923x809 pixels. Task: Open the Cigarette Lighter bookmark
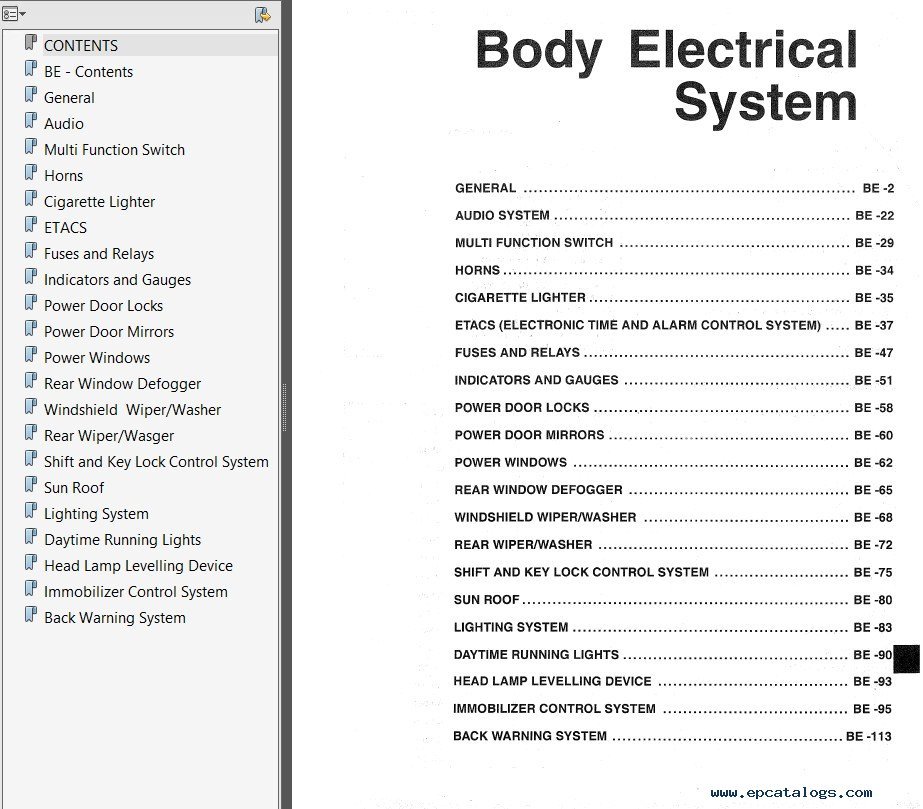[99, 201]
